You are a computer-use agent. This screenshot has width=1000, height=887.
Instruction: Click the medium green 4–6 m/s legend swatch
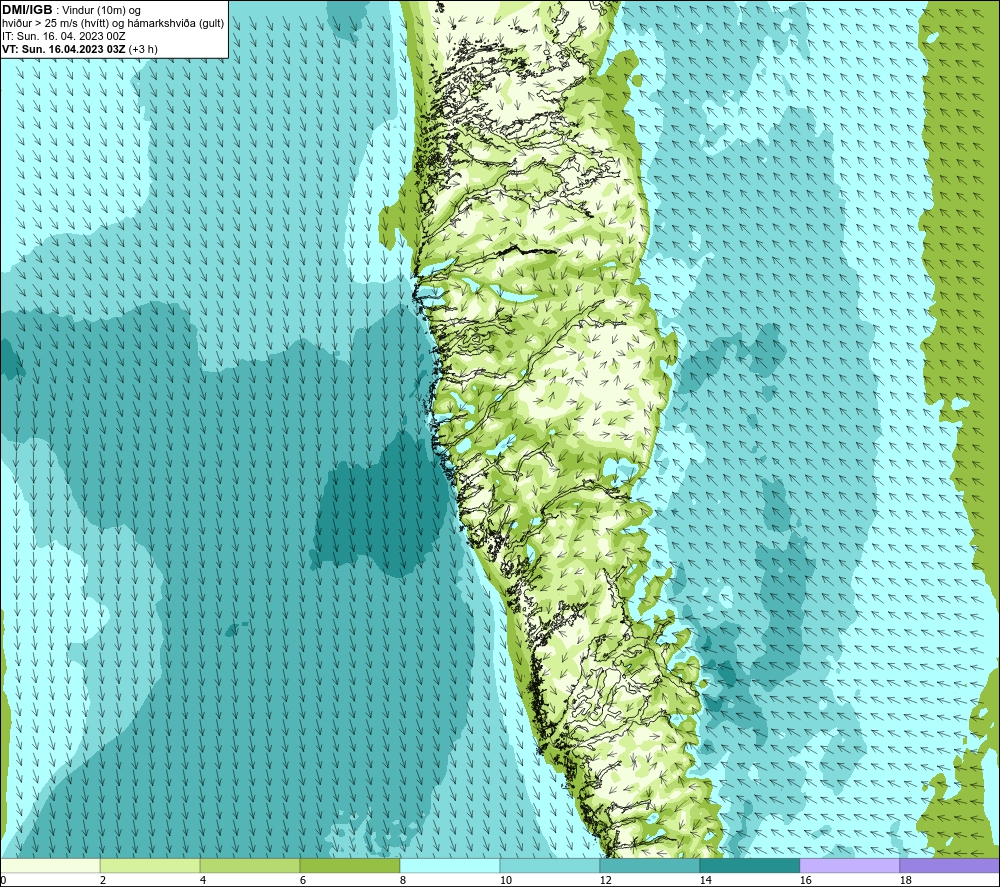pyautogui.click(x=250, y=865)
